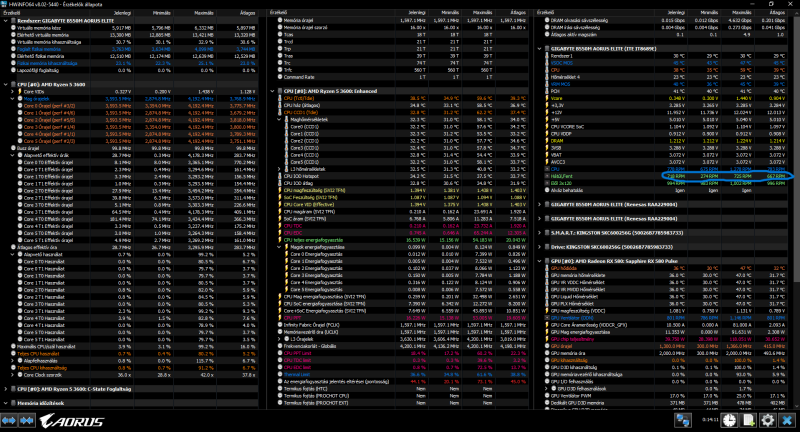Open sensor settings via the gear icon
The width and height of the screenshot is (800, 432).
click(x=767, y=420)
